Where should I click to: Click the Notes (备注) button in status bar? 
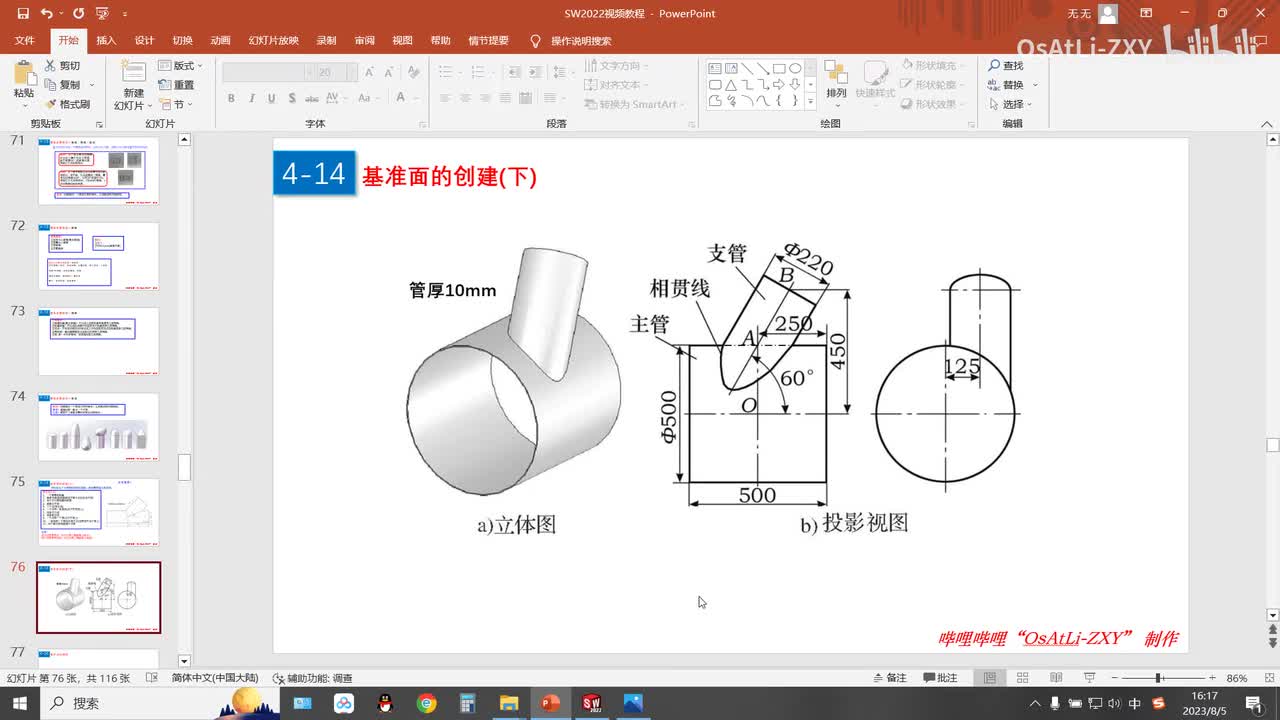pos(890,678)
